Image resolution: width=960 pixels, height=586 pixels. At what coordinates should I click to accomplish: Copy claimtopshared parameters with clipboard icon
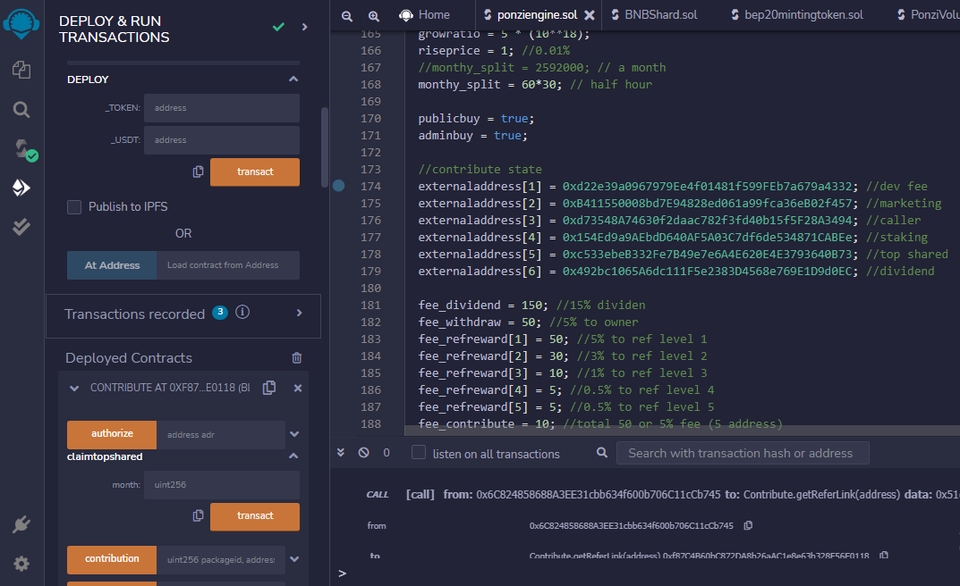pos(198,516)
